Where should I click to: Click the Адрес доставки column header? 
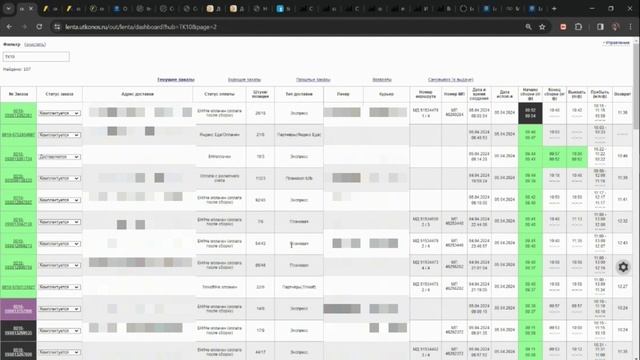pos(138,94)
